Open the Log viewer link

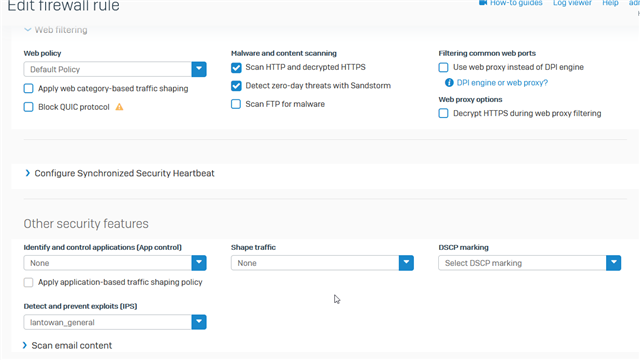572,3
